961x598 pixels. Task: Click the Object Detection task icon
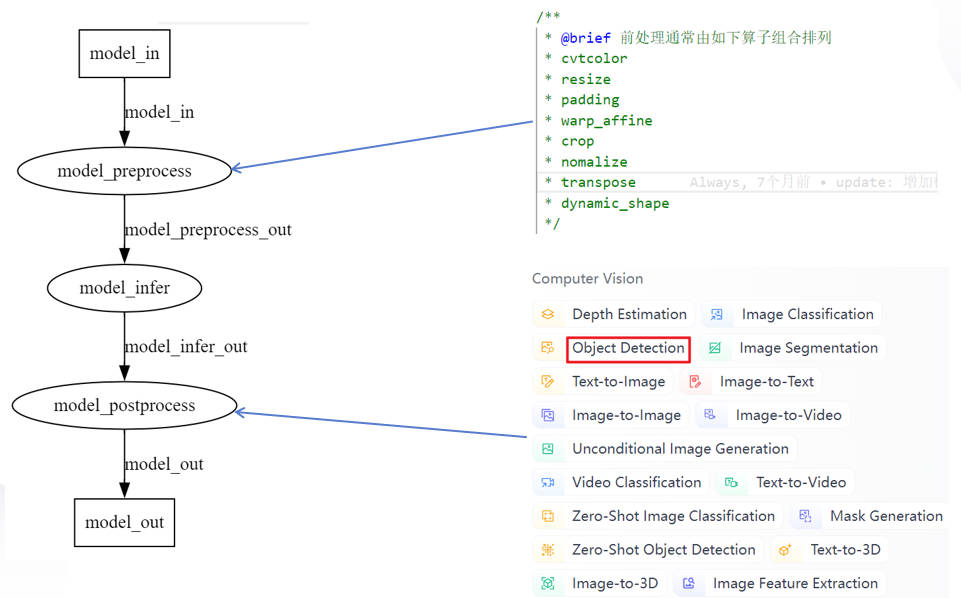click(x=548, y=348)
